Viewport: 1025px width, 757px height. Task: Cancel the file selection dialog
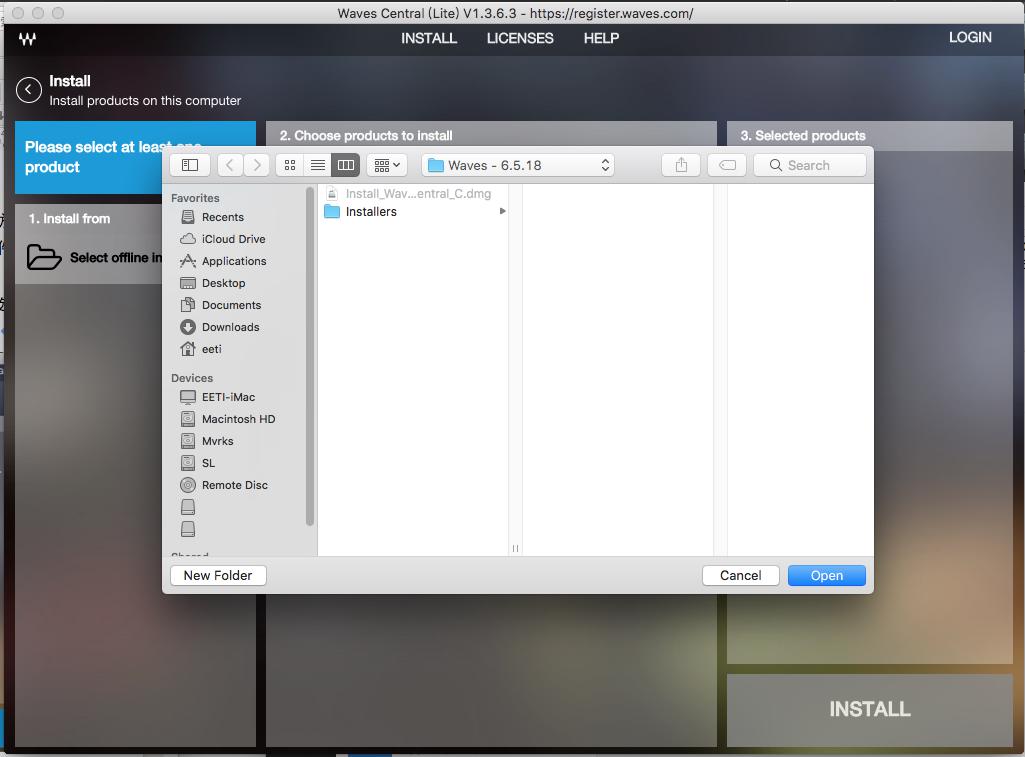740,575
